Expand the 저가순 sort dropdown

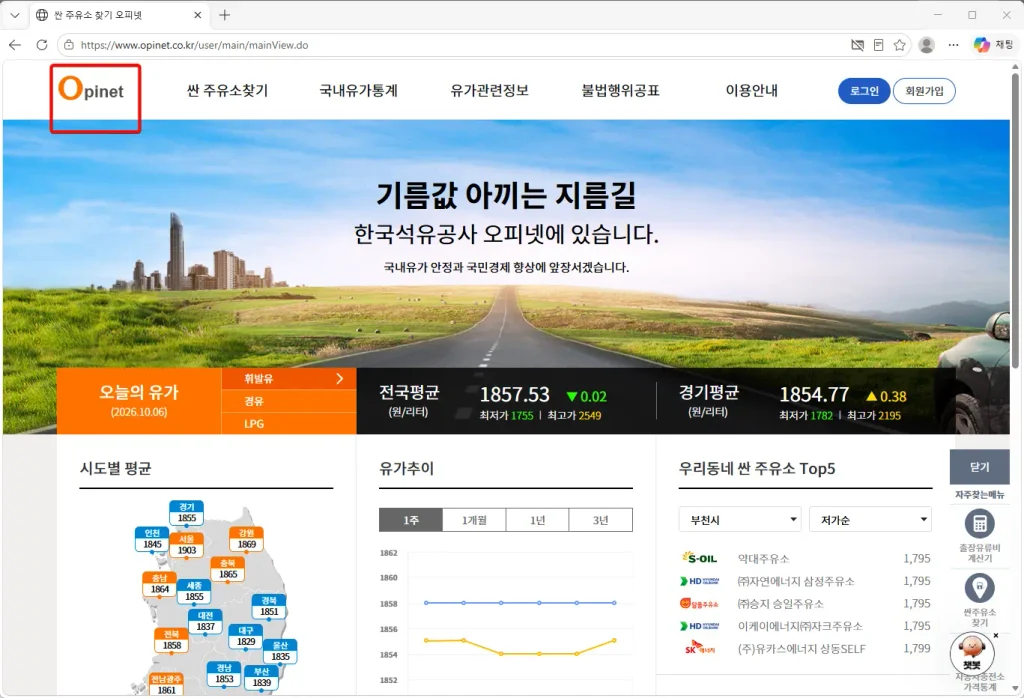pyautogui.click(x=870, y=520)
